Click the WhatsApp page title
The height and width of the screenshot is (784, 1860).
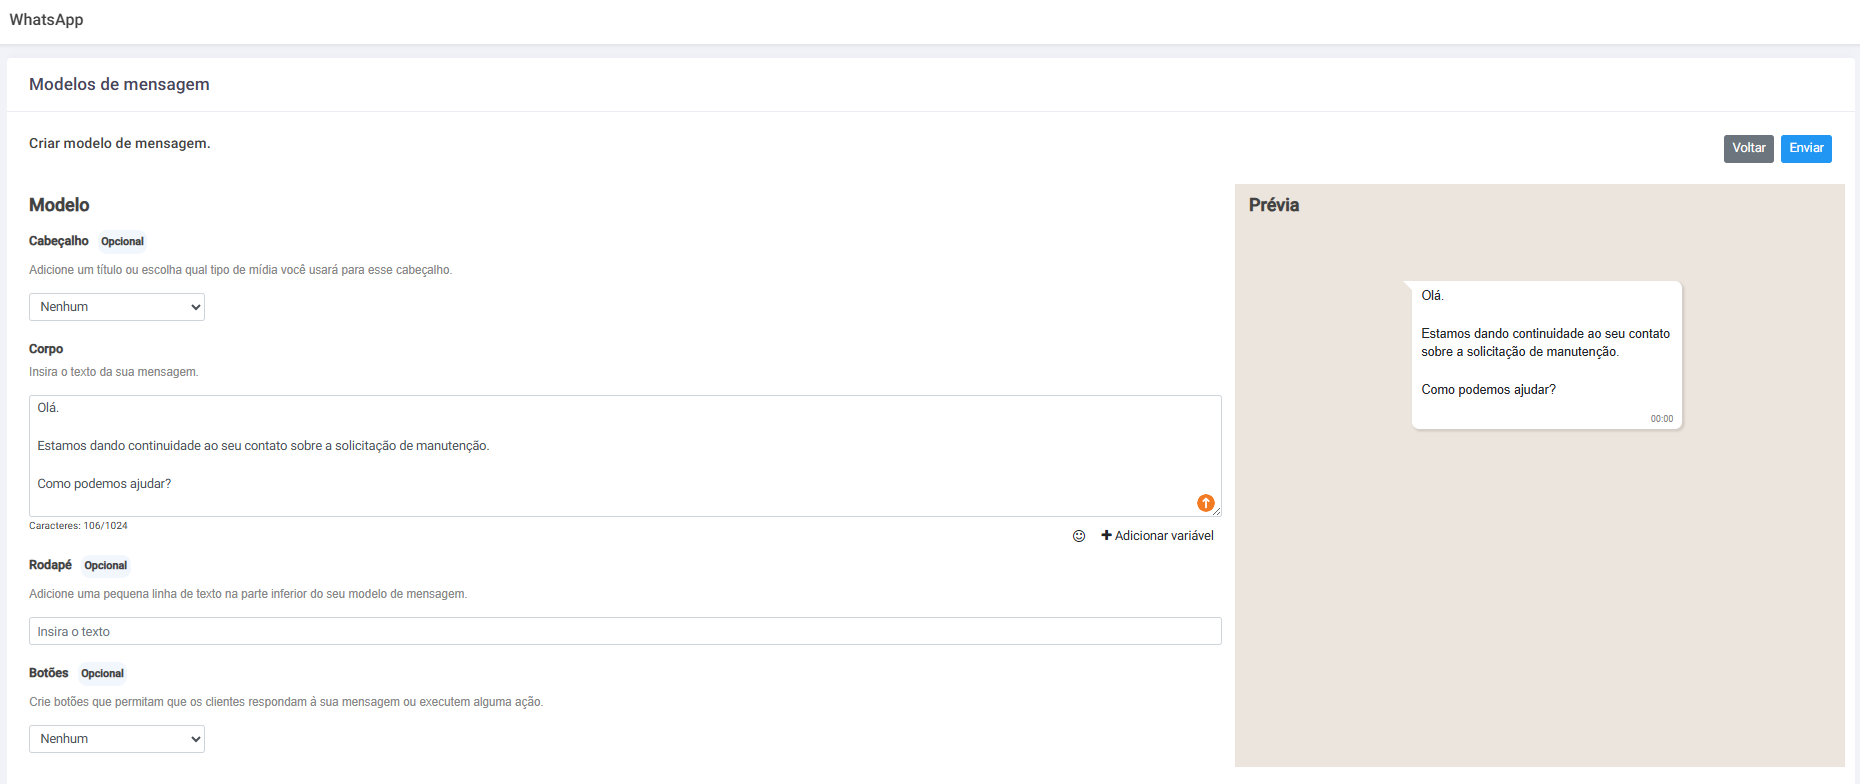pos(46,20)
